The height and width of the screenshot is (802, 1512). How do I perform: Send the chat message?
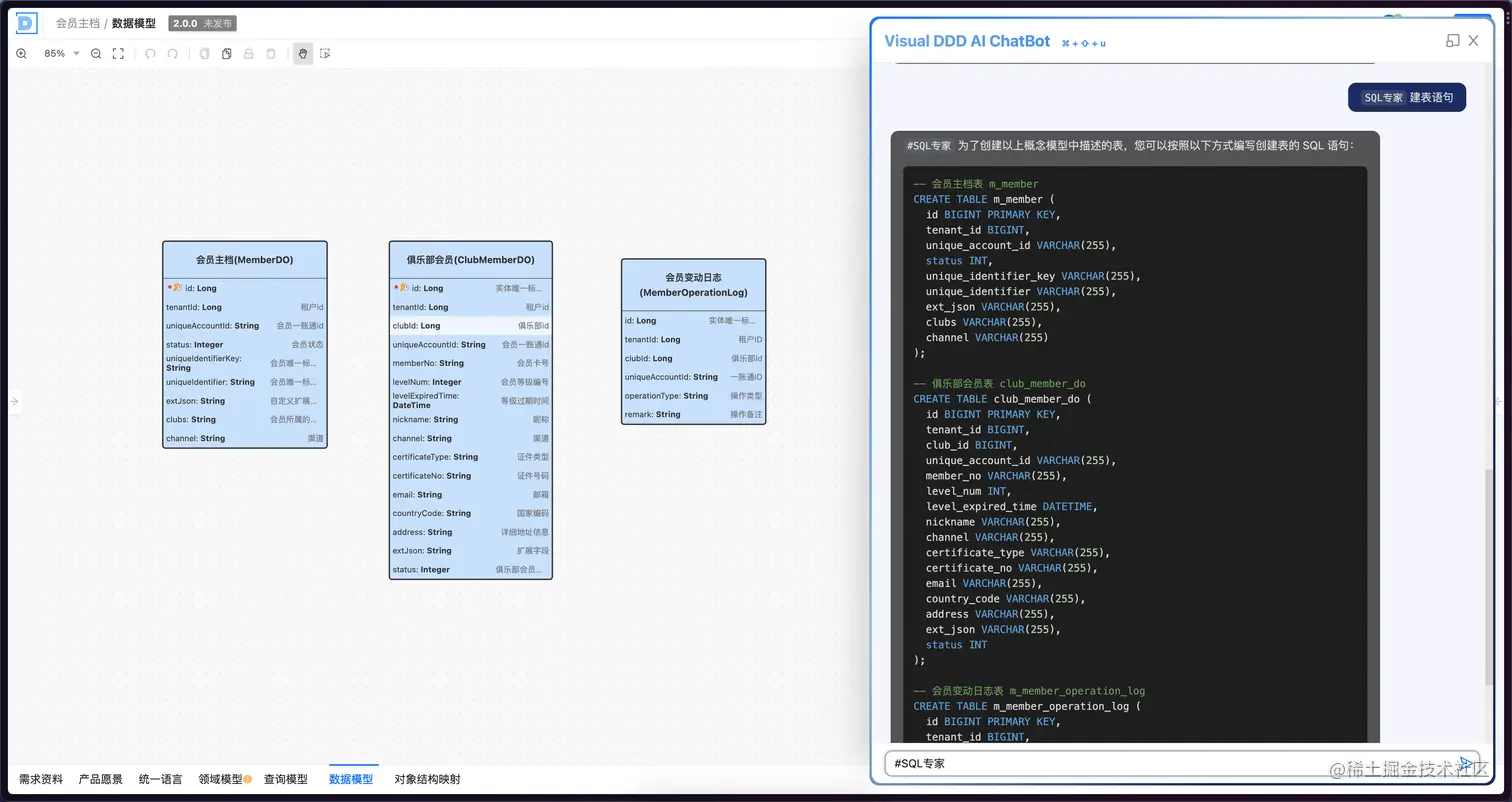[1465, 763]
